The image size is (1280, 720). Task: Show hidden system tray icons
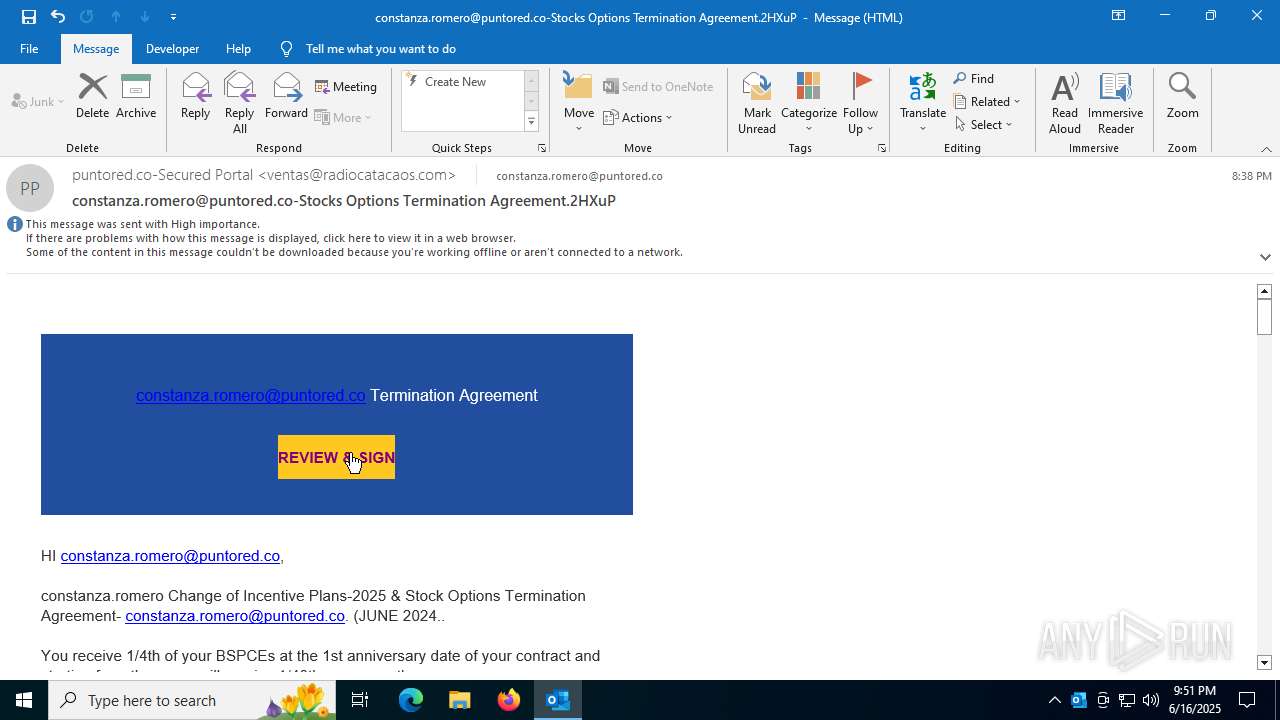coord(1054,700)
